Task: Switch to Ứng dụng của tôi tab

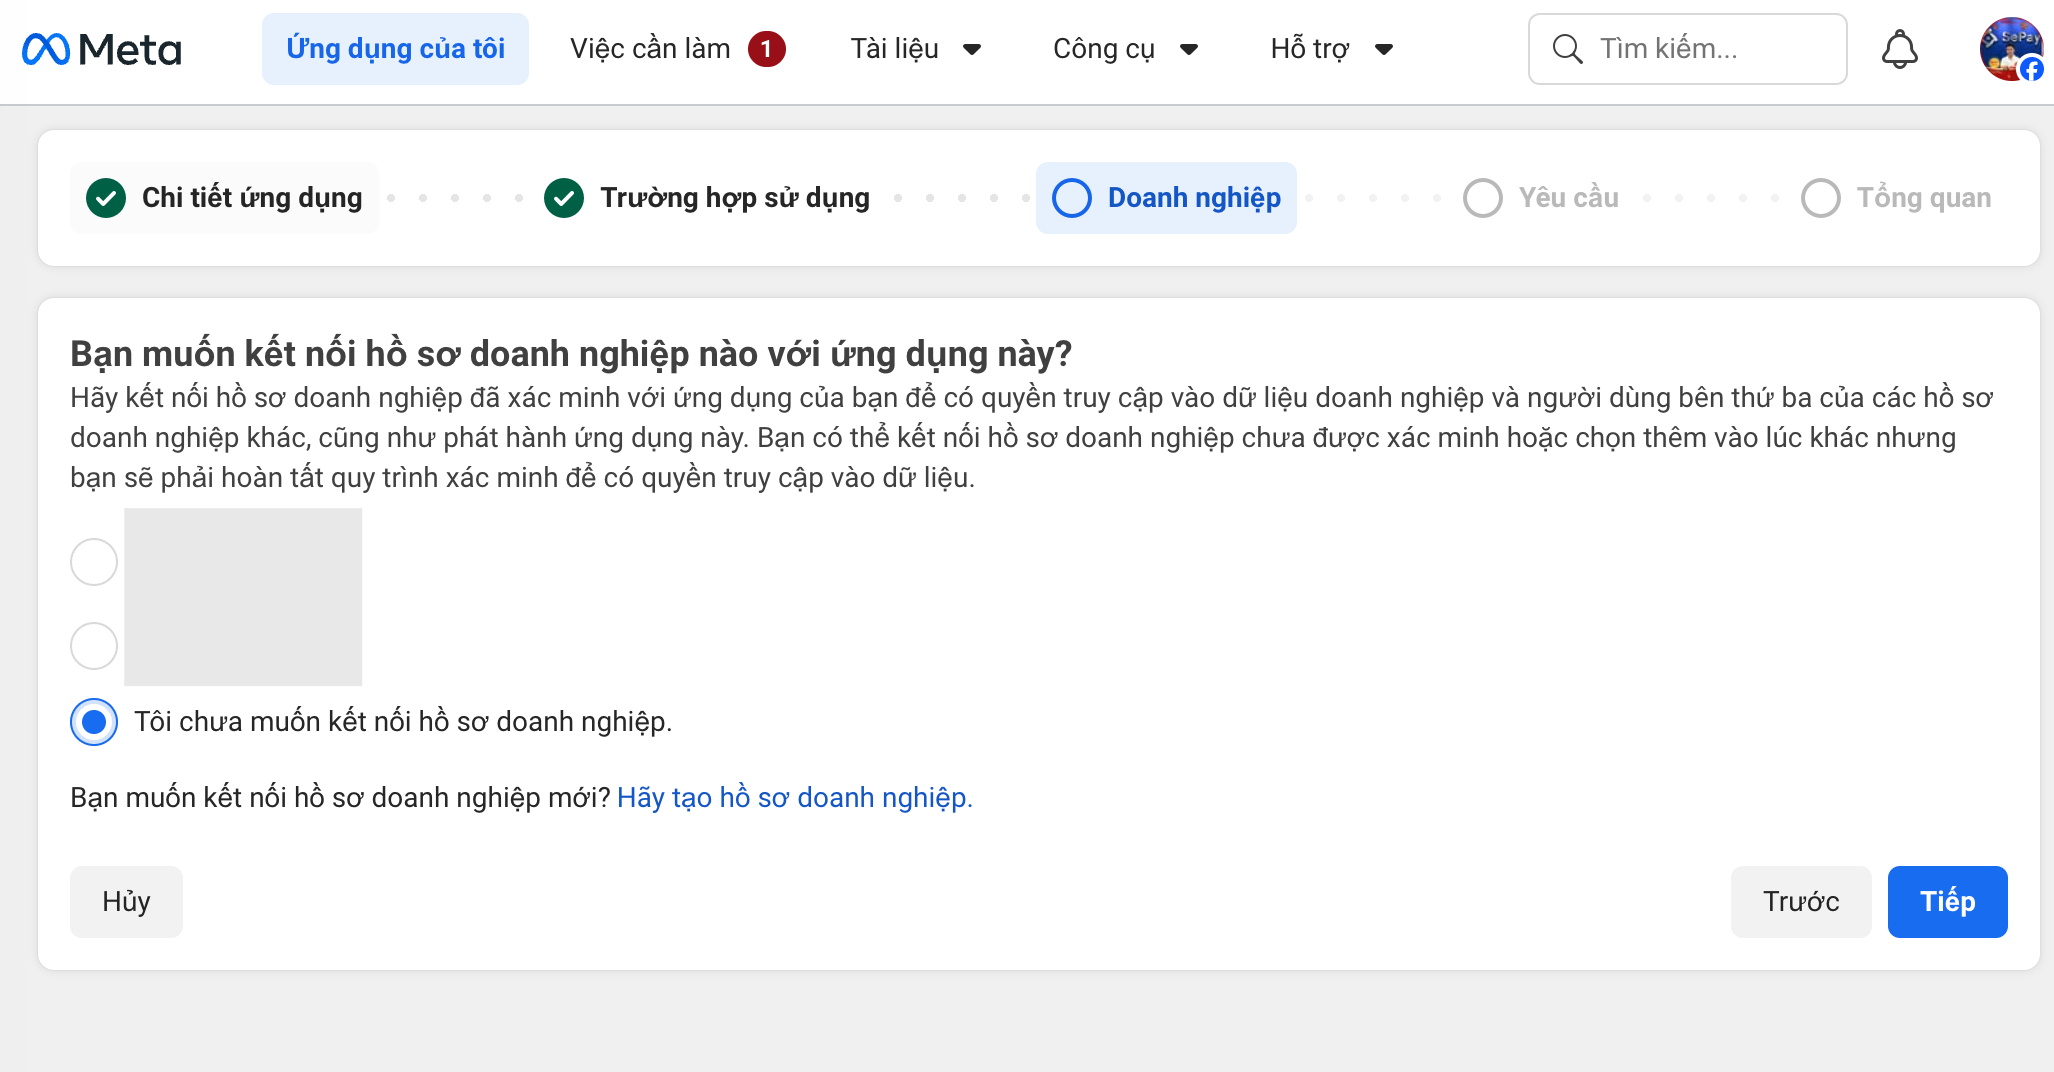Action: tap(395, 48)
